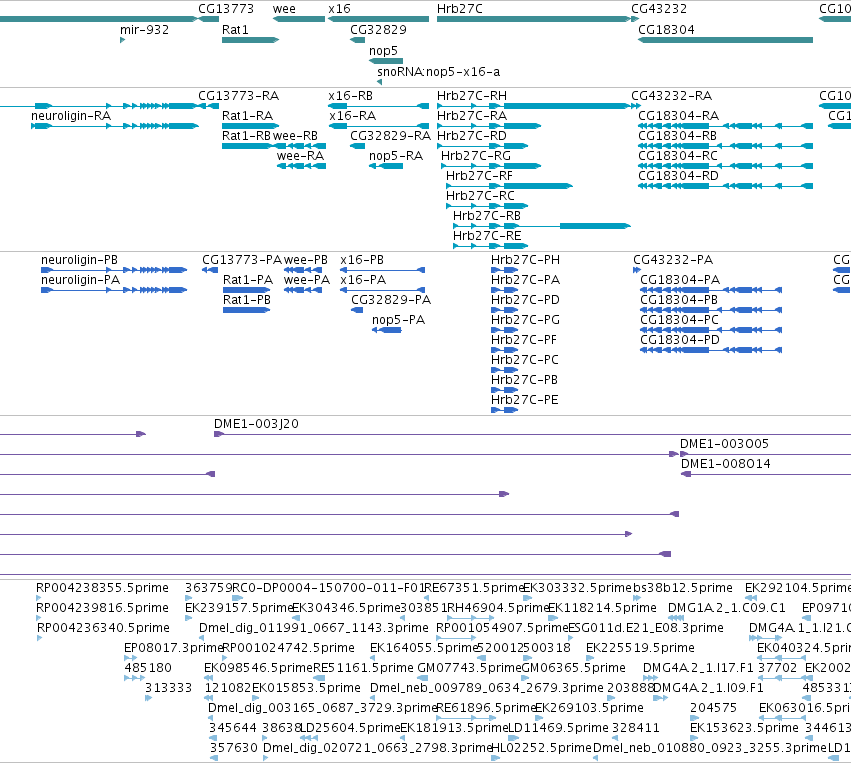Screen dimensions: 851x763
Task: Open the DME1-003J20 BAC clone label
Action: pos(256,424)
